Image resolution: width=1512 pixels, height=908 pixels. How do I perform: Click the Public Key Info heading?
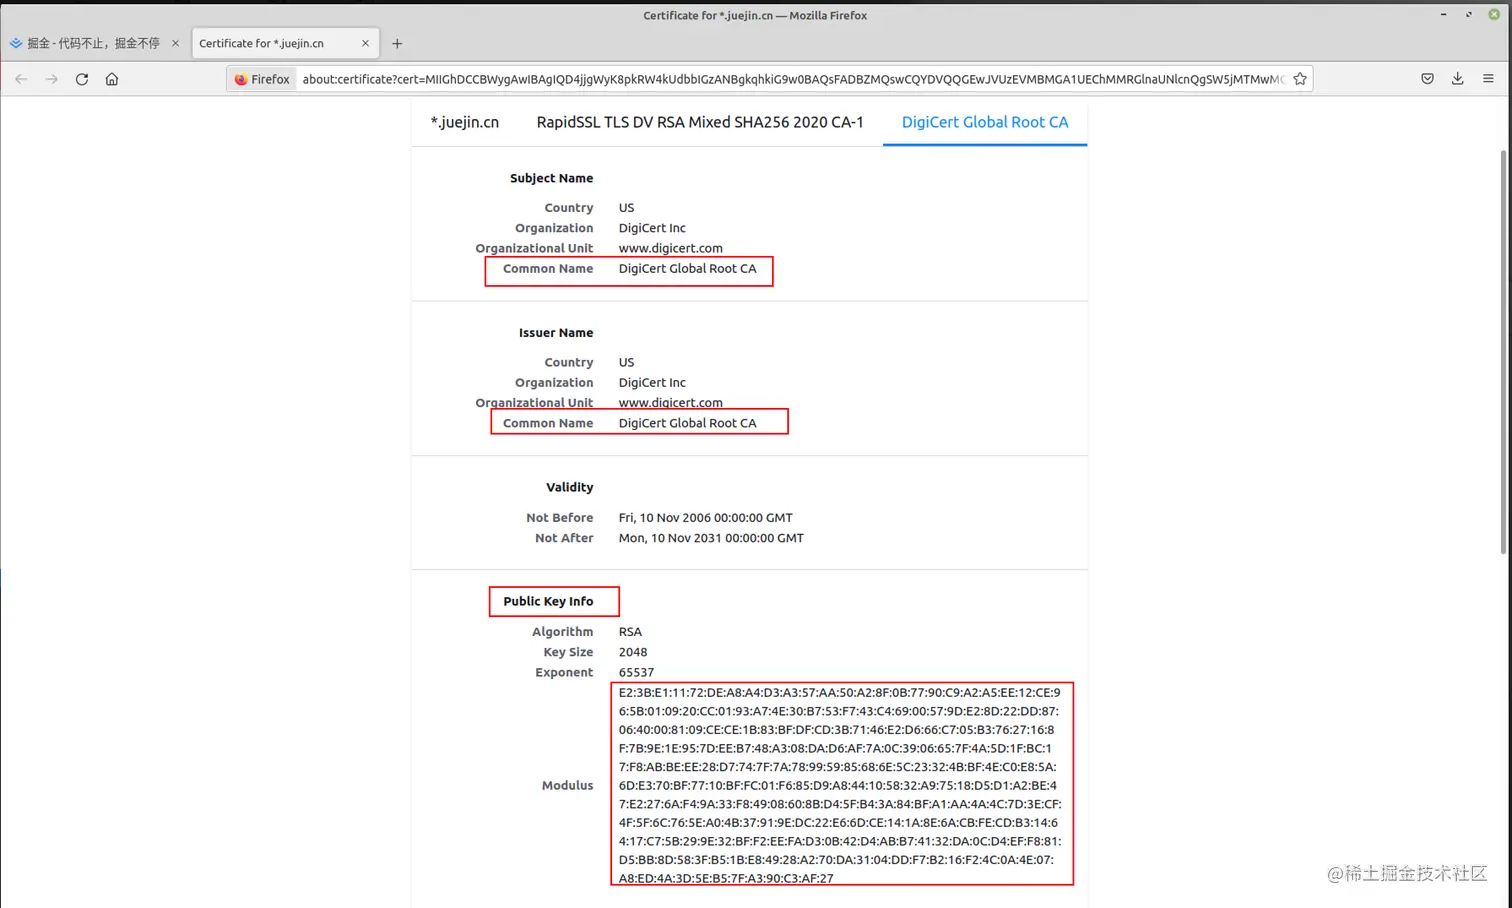click(x=548, y=601)
